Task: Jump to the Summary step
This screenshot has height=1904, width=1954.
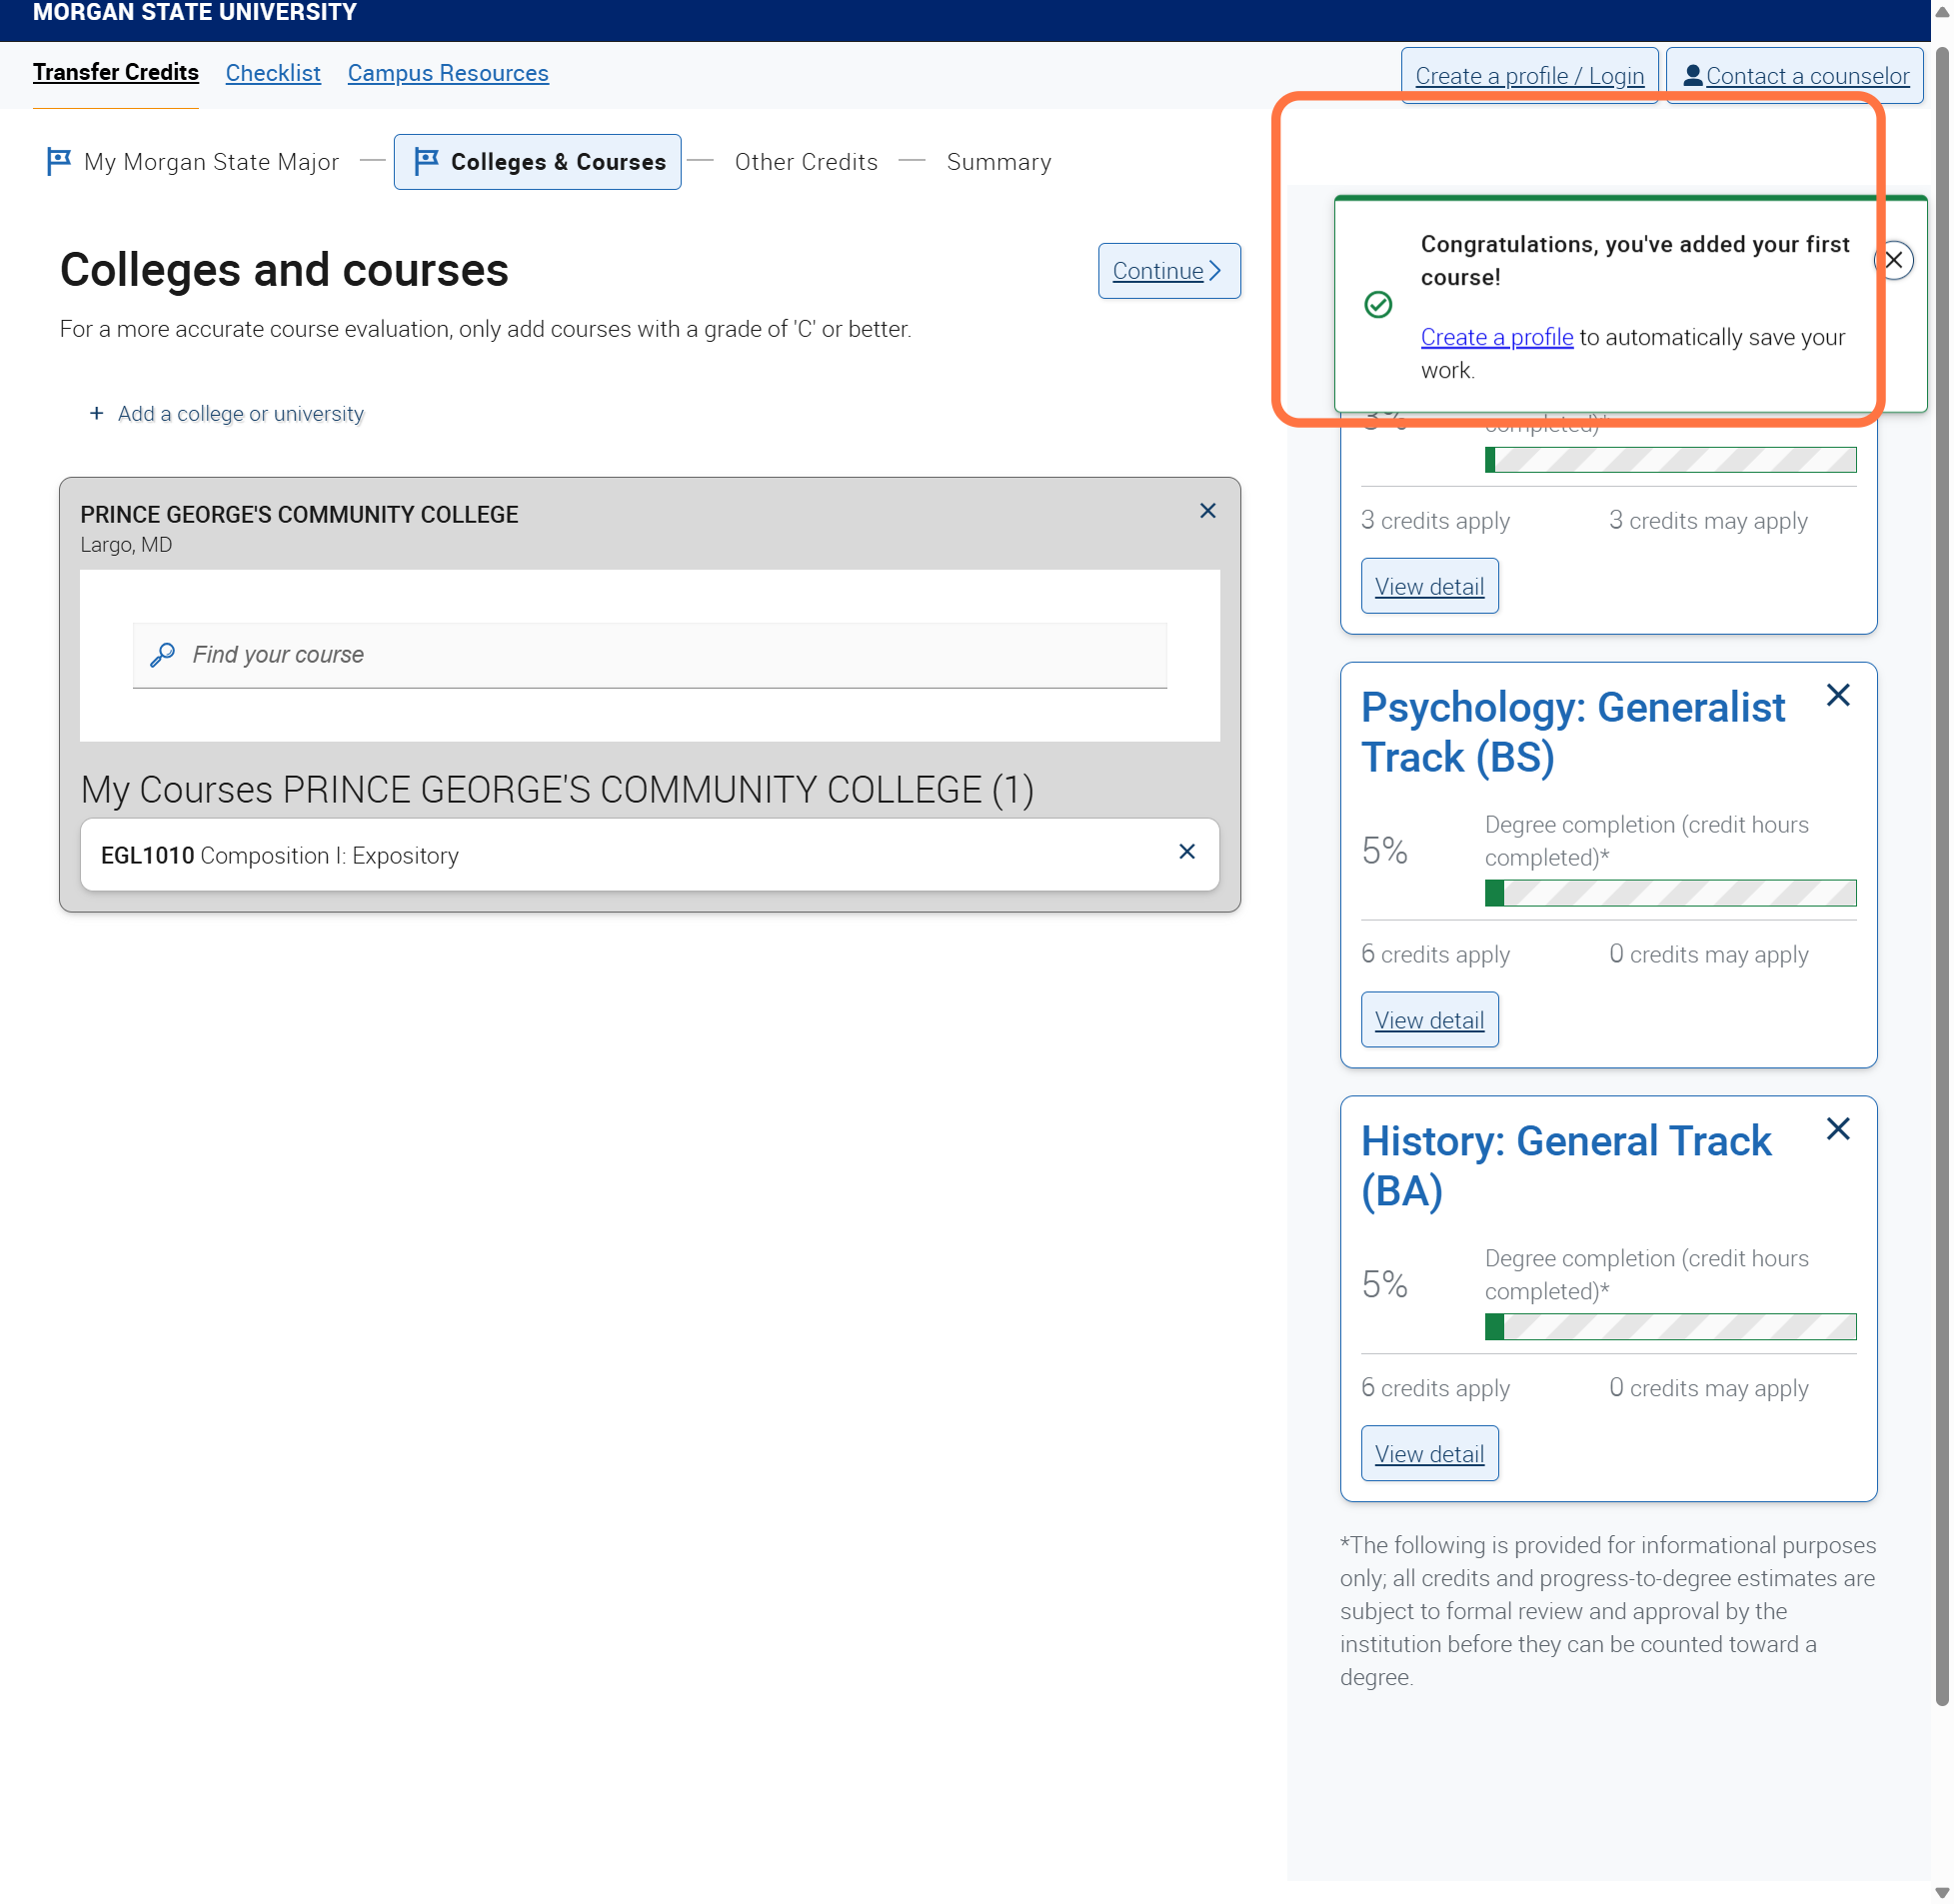Action: pos(998,162)
